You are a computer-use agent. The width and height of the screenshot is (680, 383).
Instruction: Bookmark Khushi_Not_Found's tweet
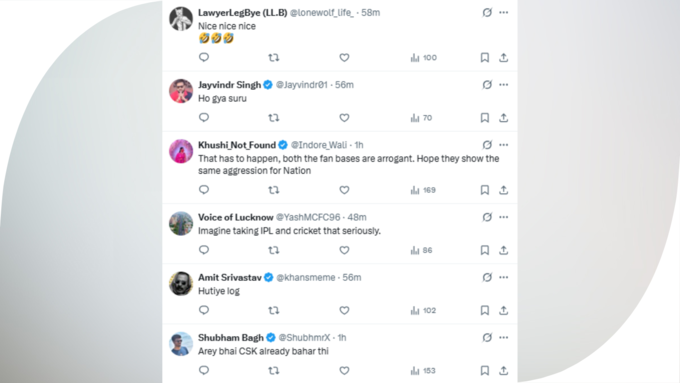485,190
